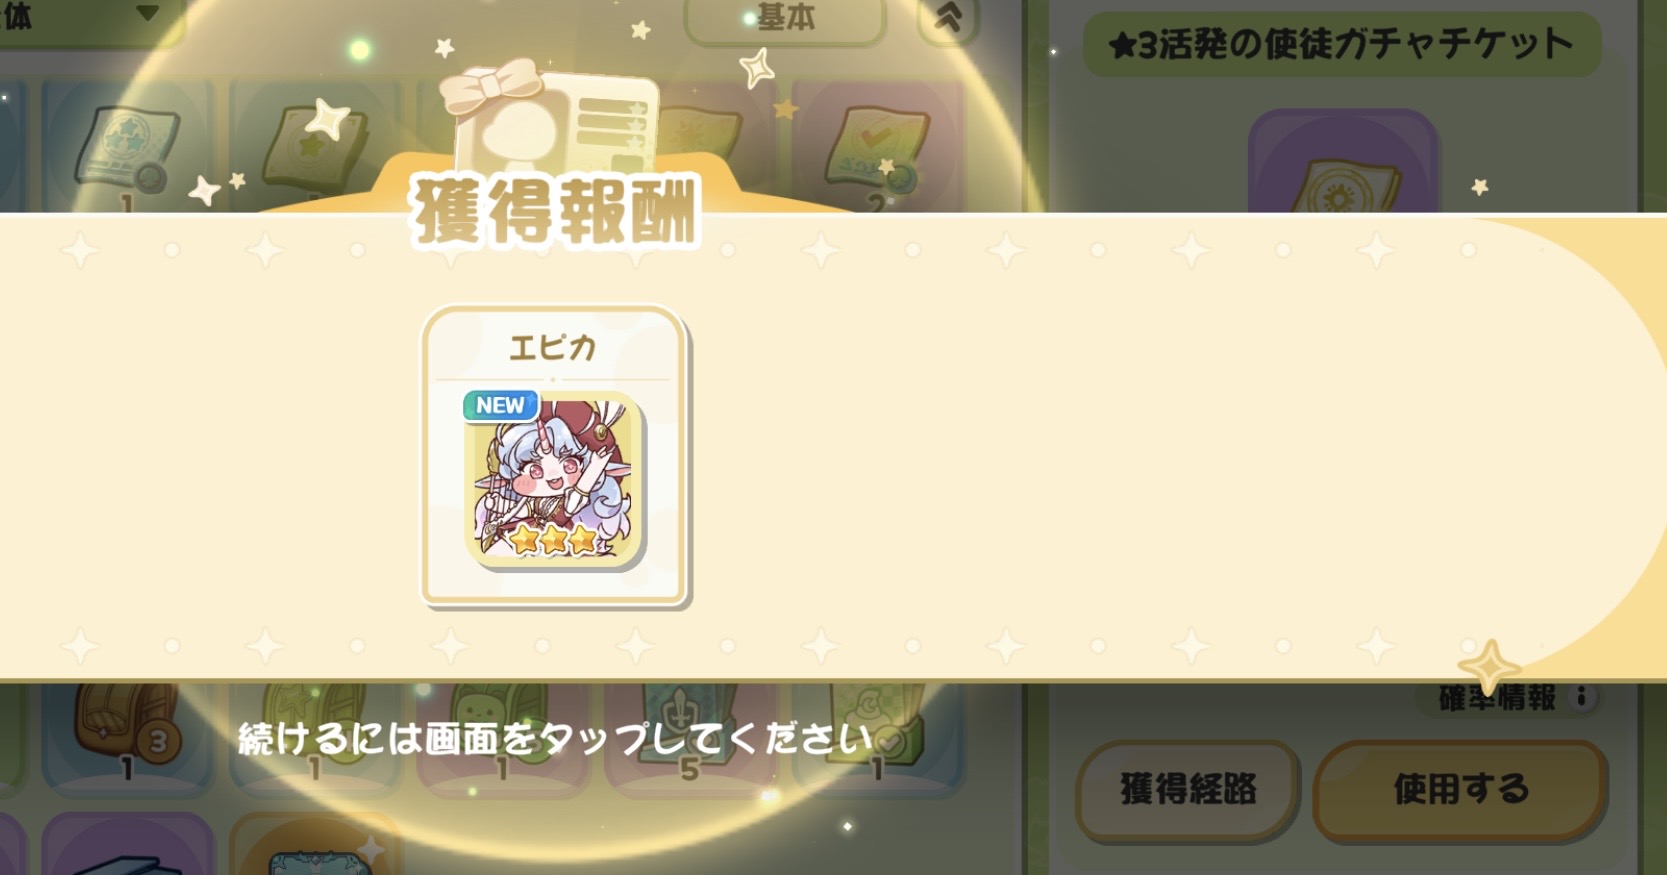
Task: Click the エピカ name label on card
Action: pos(553,347)
